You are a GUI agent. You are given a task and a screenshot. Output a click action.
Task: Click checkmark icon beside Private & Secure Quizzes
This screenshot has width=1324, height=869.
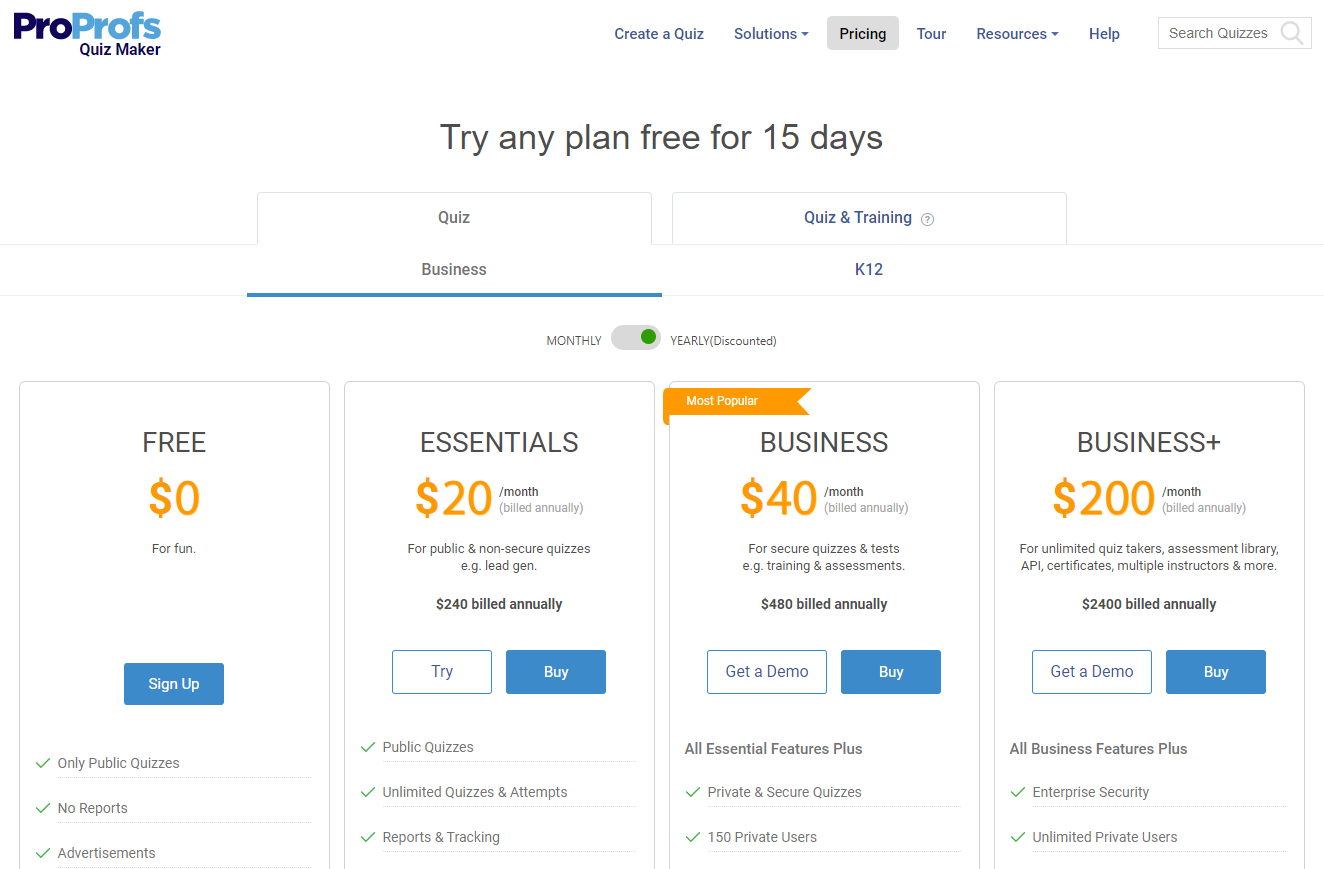(x=693, y=792)
